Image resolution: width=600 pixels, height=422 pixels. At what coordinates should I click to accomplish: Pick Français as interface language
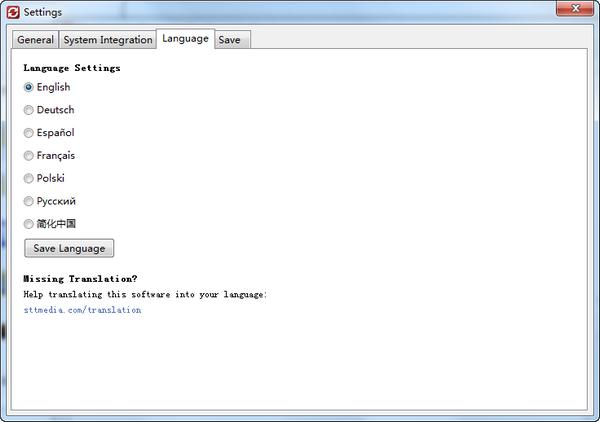coord(29,156)
